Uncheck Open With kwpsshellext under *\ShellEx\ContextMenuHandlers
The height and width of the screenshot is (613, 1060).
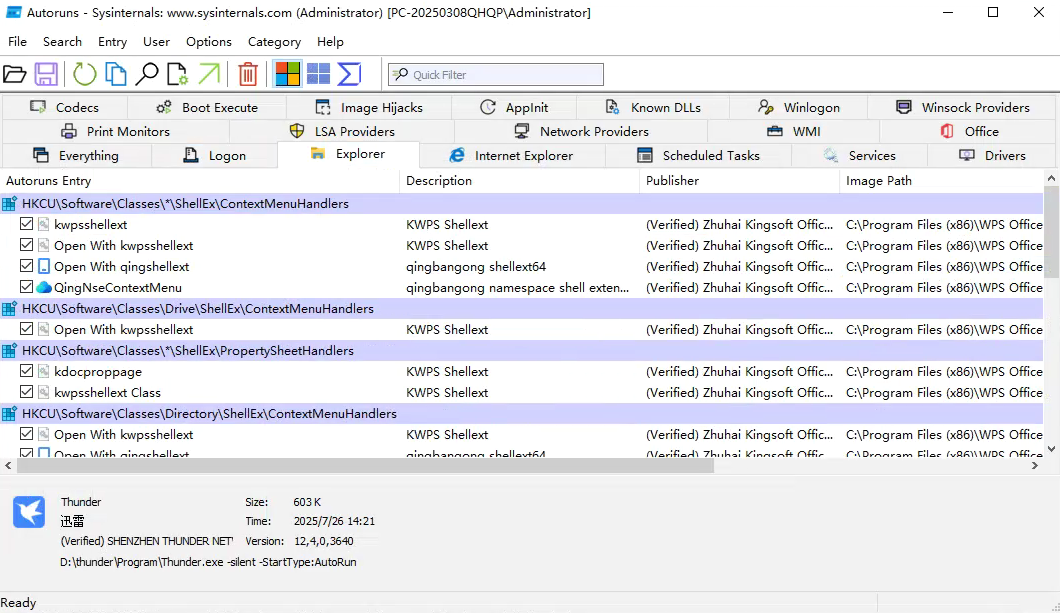26,245
